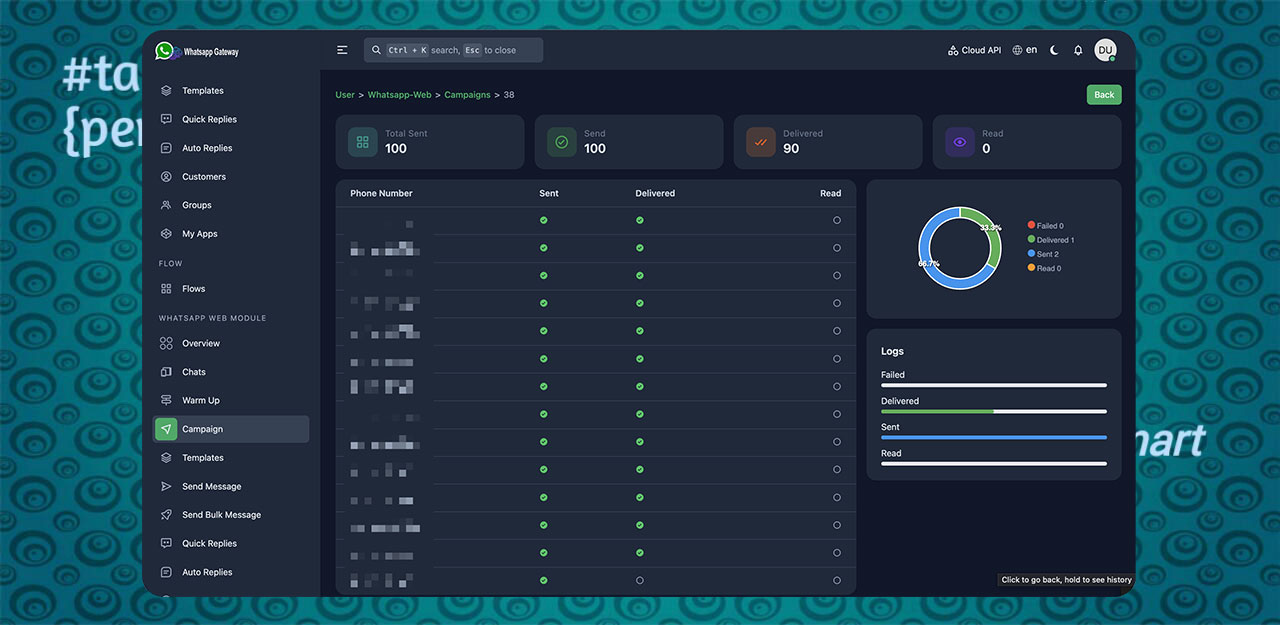Screen dimensions: 1280x625
Task: Select Send Bulk Message in sidebar
Action: [x=221, y=515]
